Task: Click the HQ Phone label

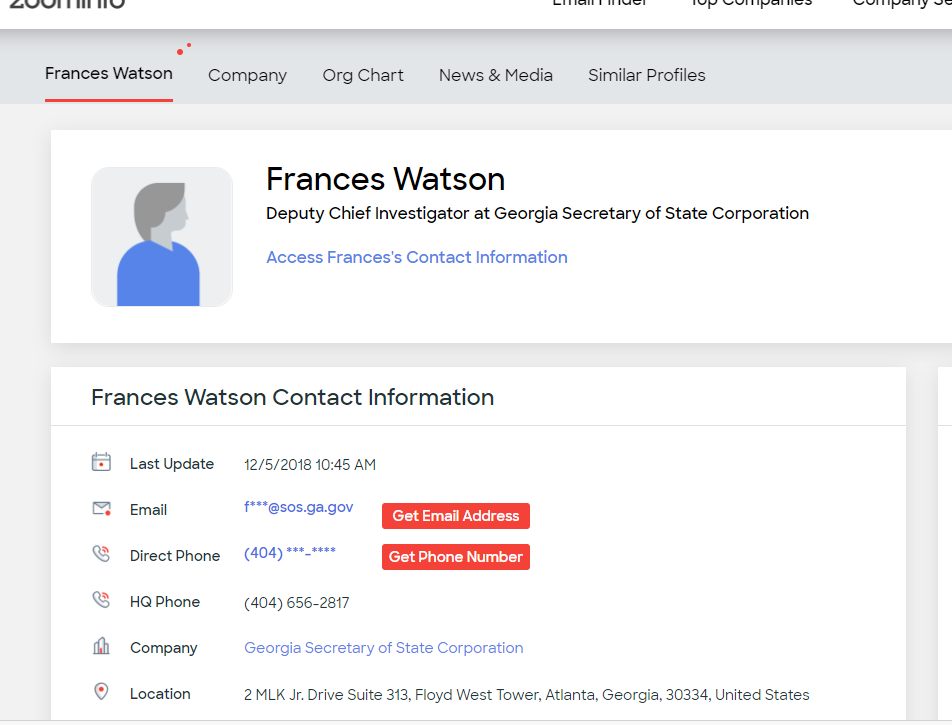Action: pos(165,602)
